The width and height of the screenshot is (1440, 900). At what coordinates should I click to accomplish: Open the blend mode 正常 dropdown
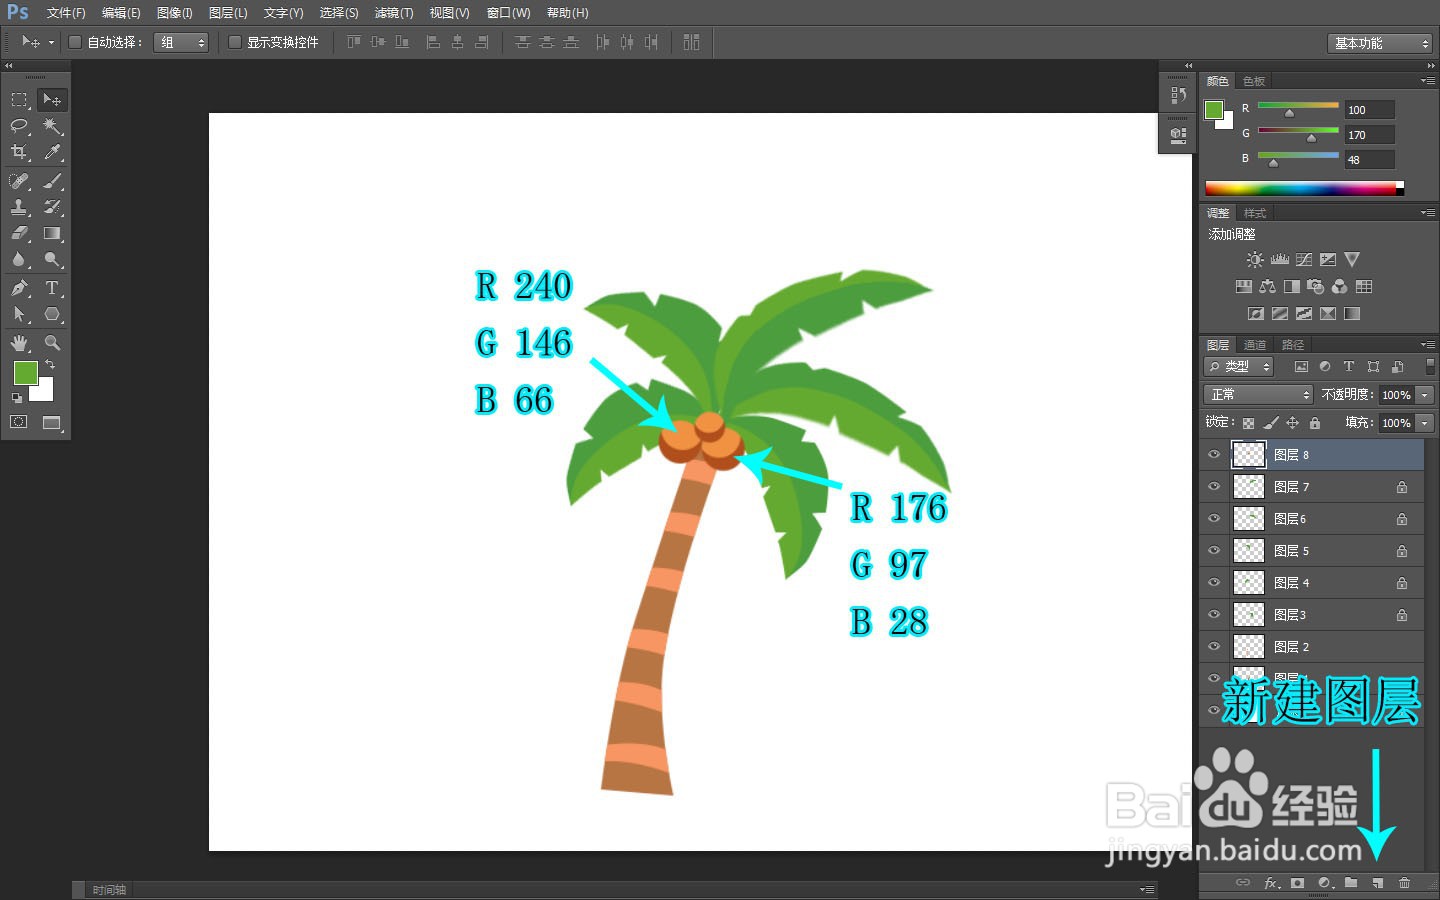(1258, 395)
